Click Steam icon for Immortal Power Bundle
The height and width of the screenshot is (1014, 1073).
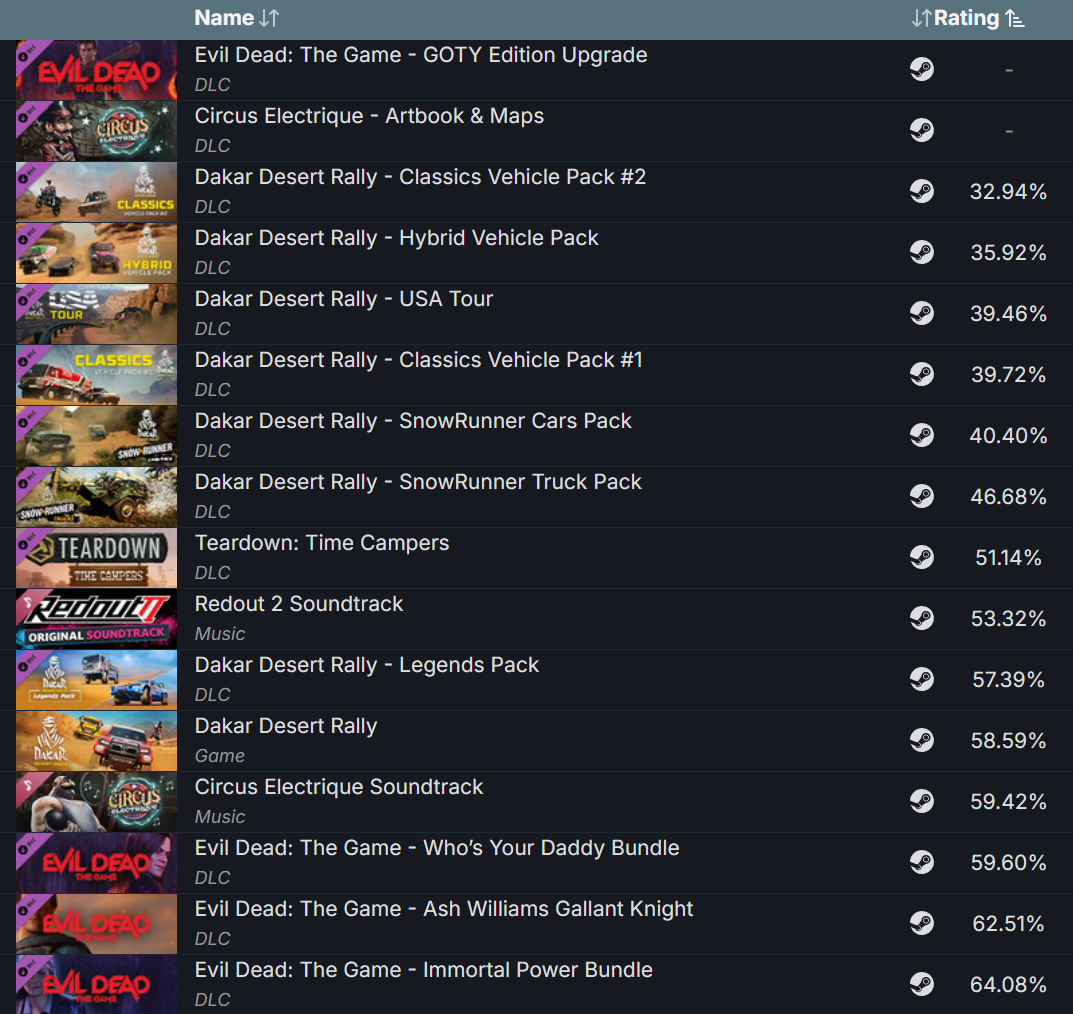tap(922, 984)
